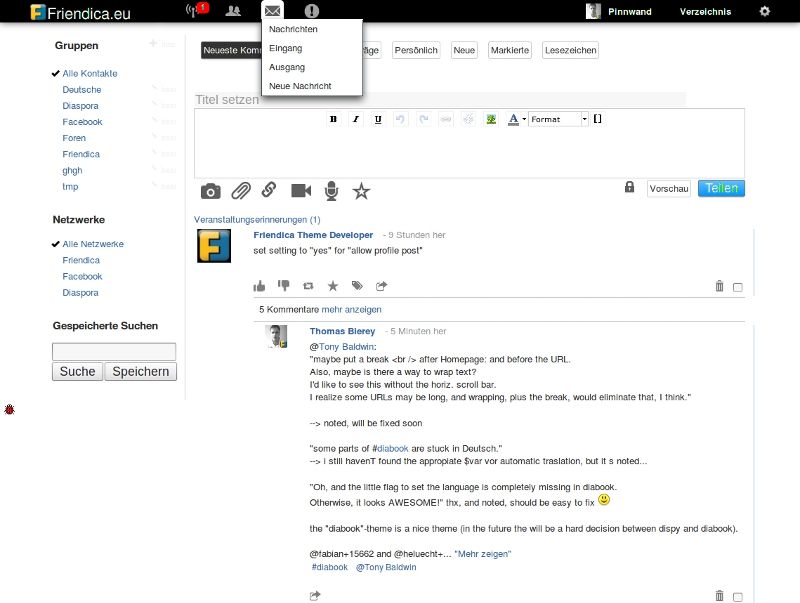
Task: Open the #diabook hashtag below the comment
Action: pyautogui.click(x=330, y=567)
